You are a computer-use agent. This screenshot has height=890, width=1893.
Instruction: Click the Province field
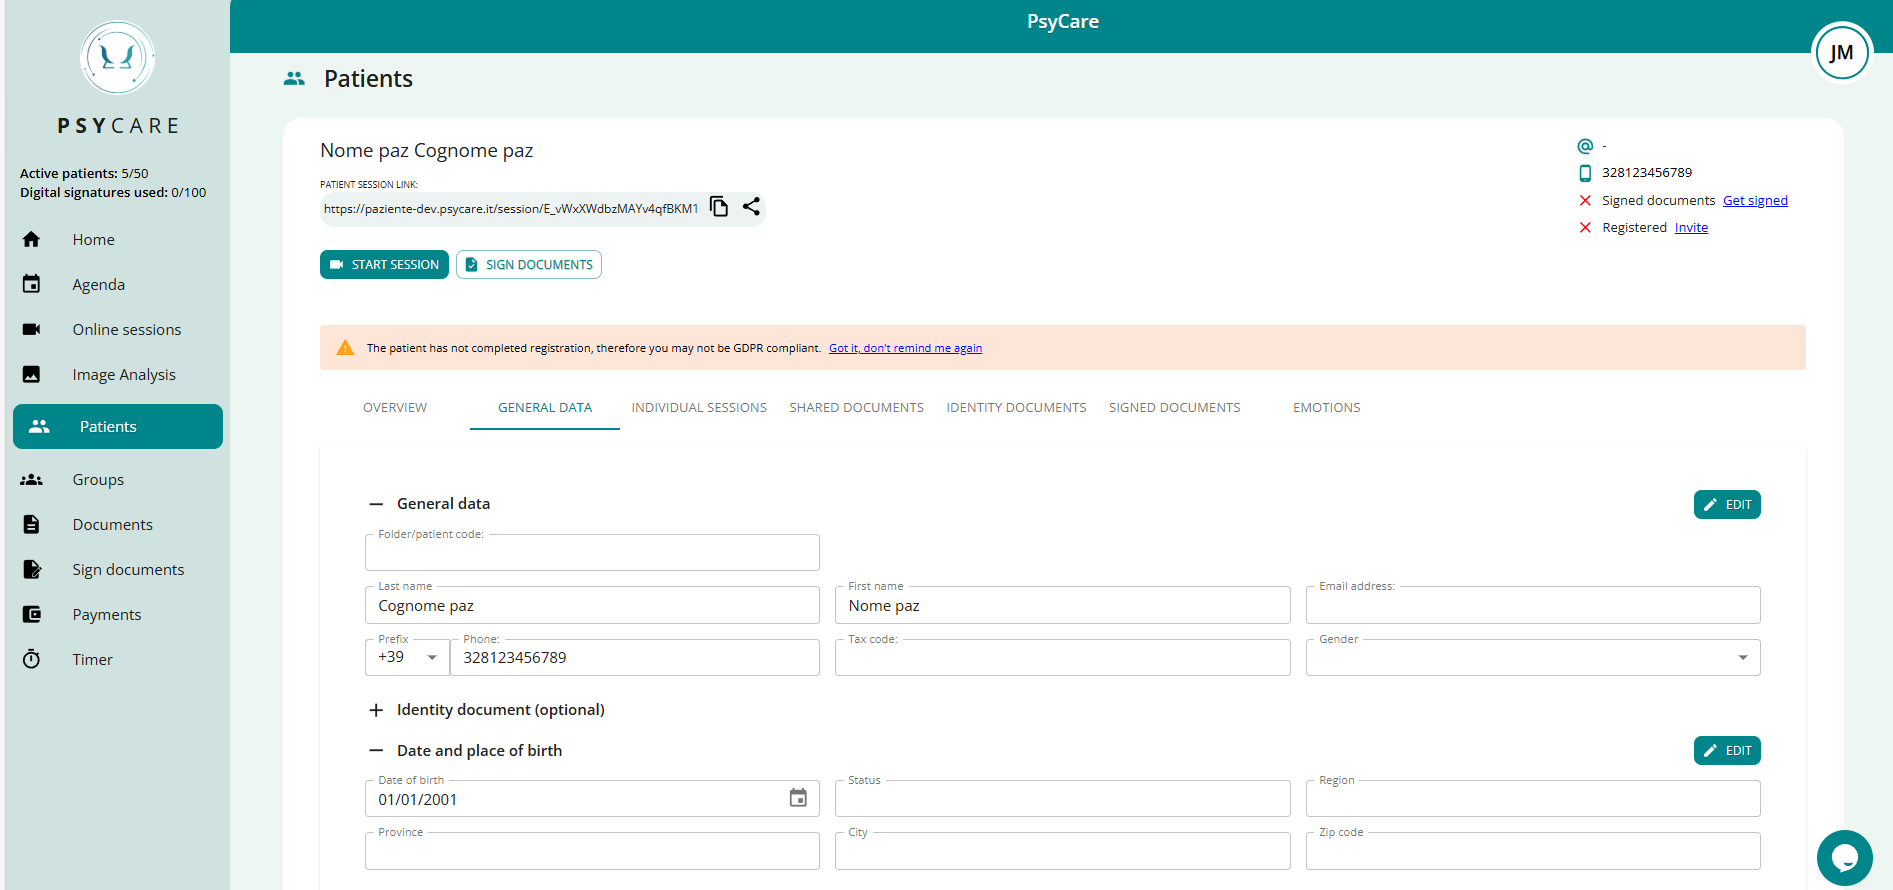coord(592,851)
